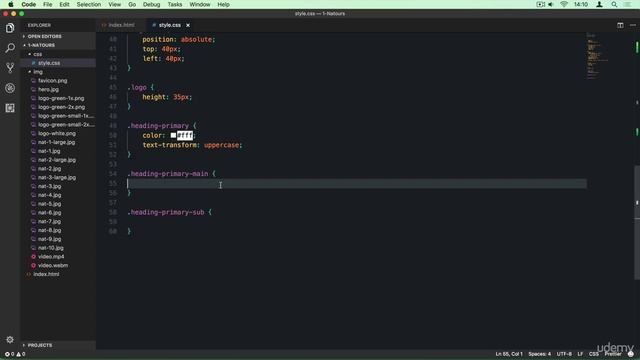This screenshot has width=640, height=360.
Task: Open nat-1-large.jpg file
Action: (x=58, y=142)
